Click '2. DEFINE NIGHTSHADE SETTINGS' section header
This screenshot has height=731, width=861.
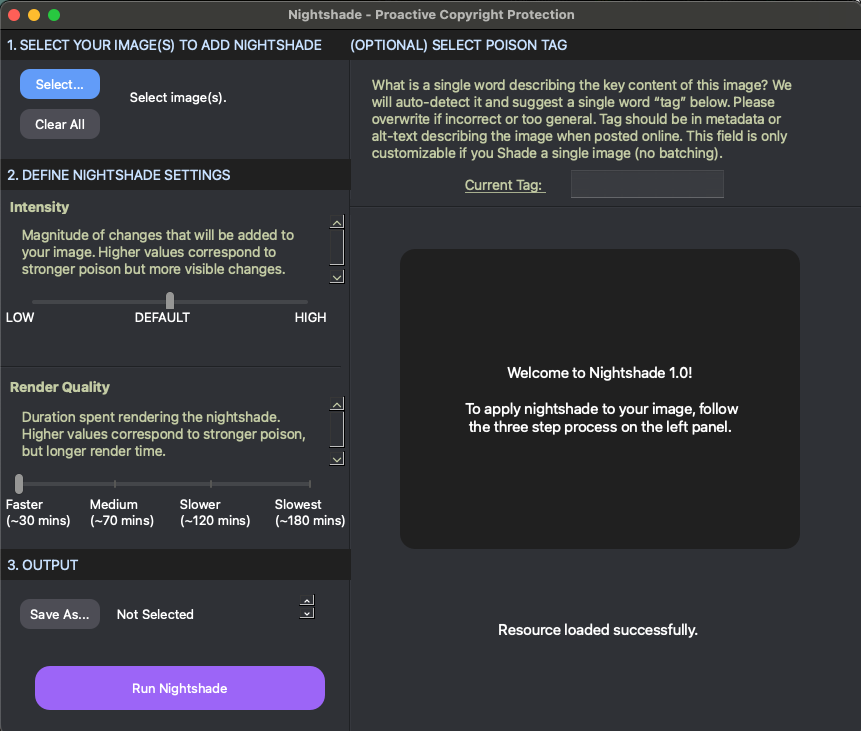(x=119, y=175)
